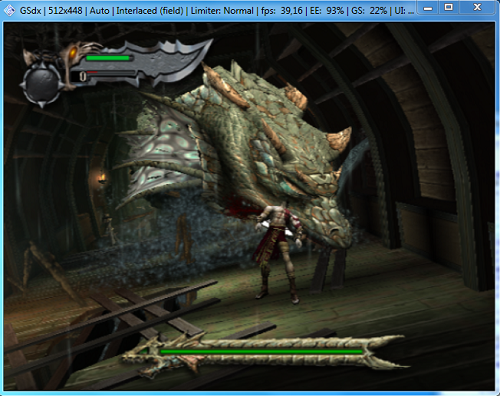This screenshot has height=396, width=500.
Task: Click the red orb counter showing 0
Action: [83, 77]
